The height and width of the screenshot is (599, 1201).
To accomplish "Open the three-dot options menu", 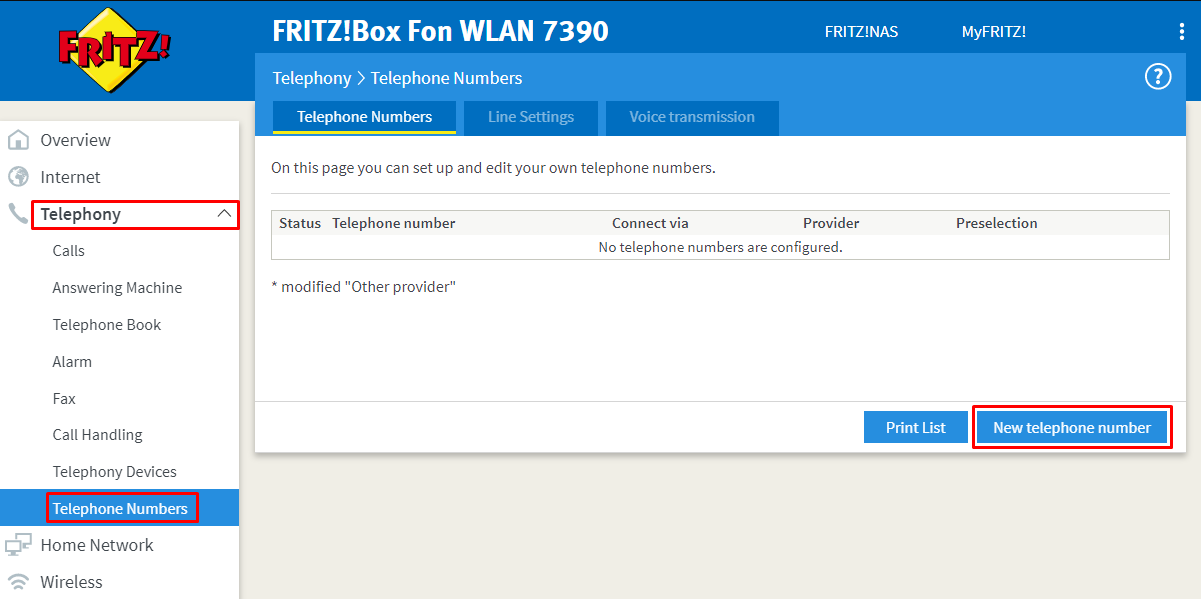I will pos(1181,32).
